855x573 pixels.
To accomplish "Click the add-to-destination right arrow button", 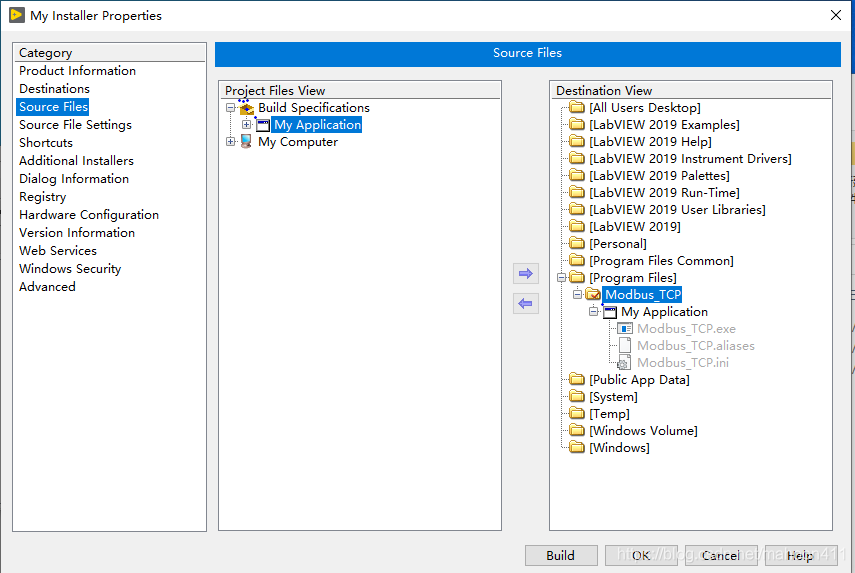I will pyautogui.click(x=526, y=274).
